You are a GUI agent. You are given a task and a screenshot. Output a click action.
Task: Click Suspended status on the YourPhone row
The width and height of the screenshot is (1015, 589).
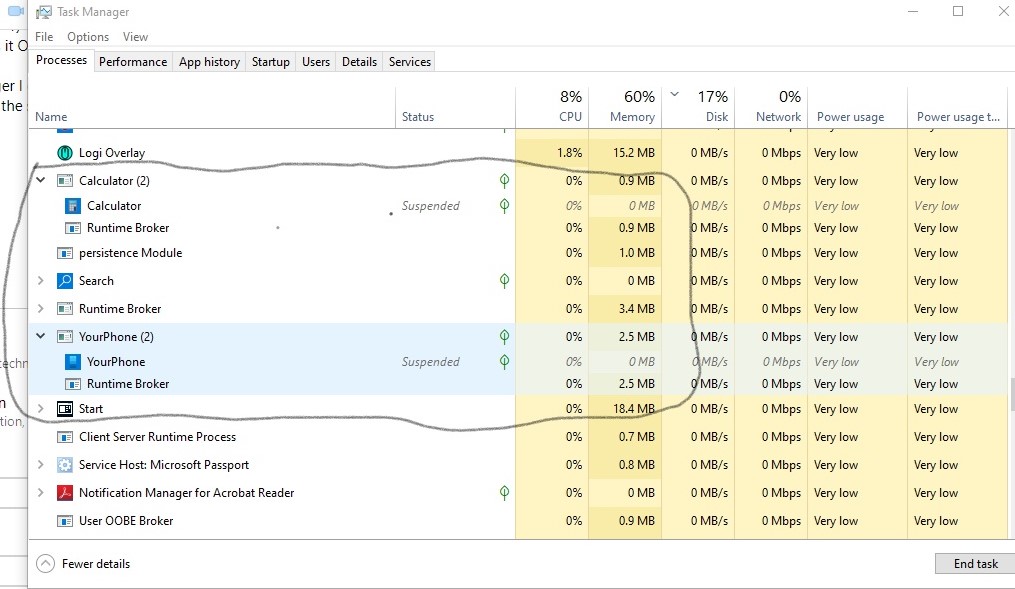[430, 362]
